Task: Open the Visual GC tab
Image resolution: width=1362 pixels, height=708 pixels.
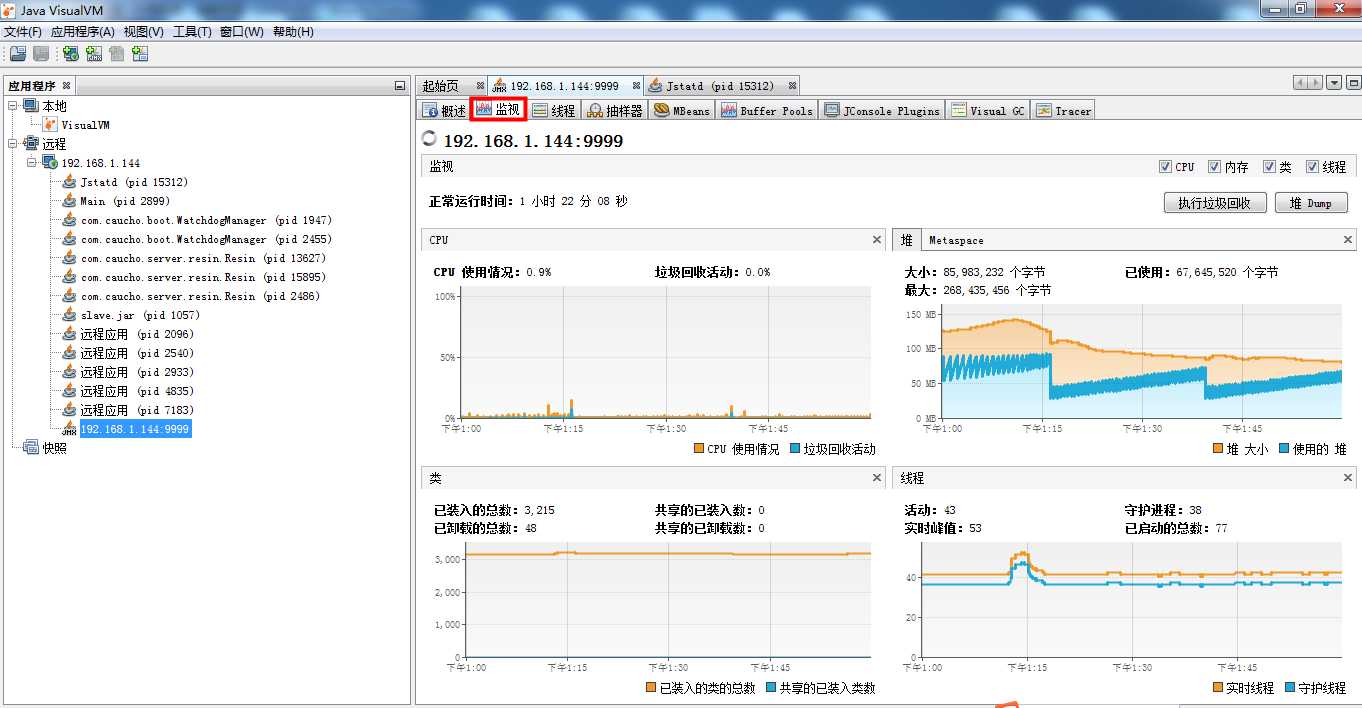Action: [x=988, y=111]
